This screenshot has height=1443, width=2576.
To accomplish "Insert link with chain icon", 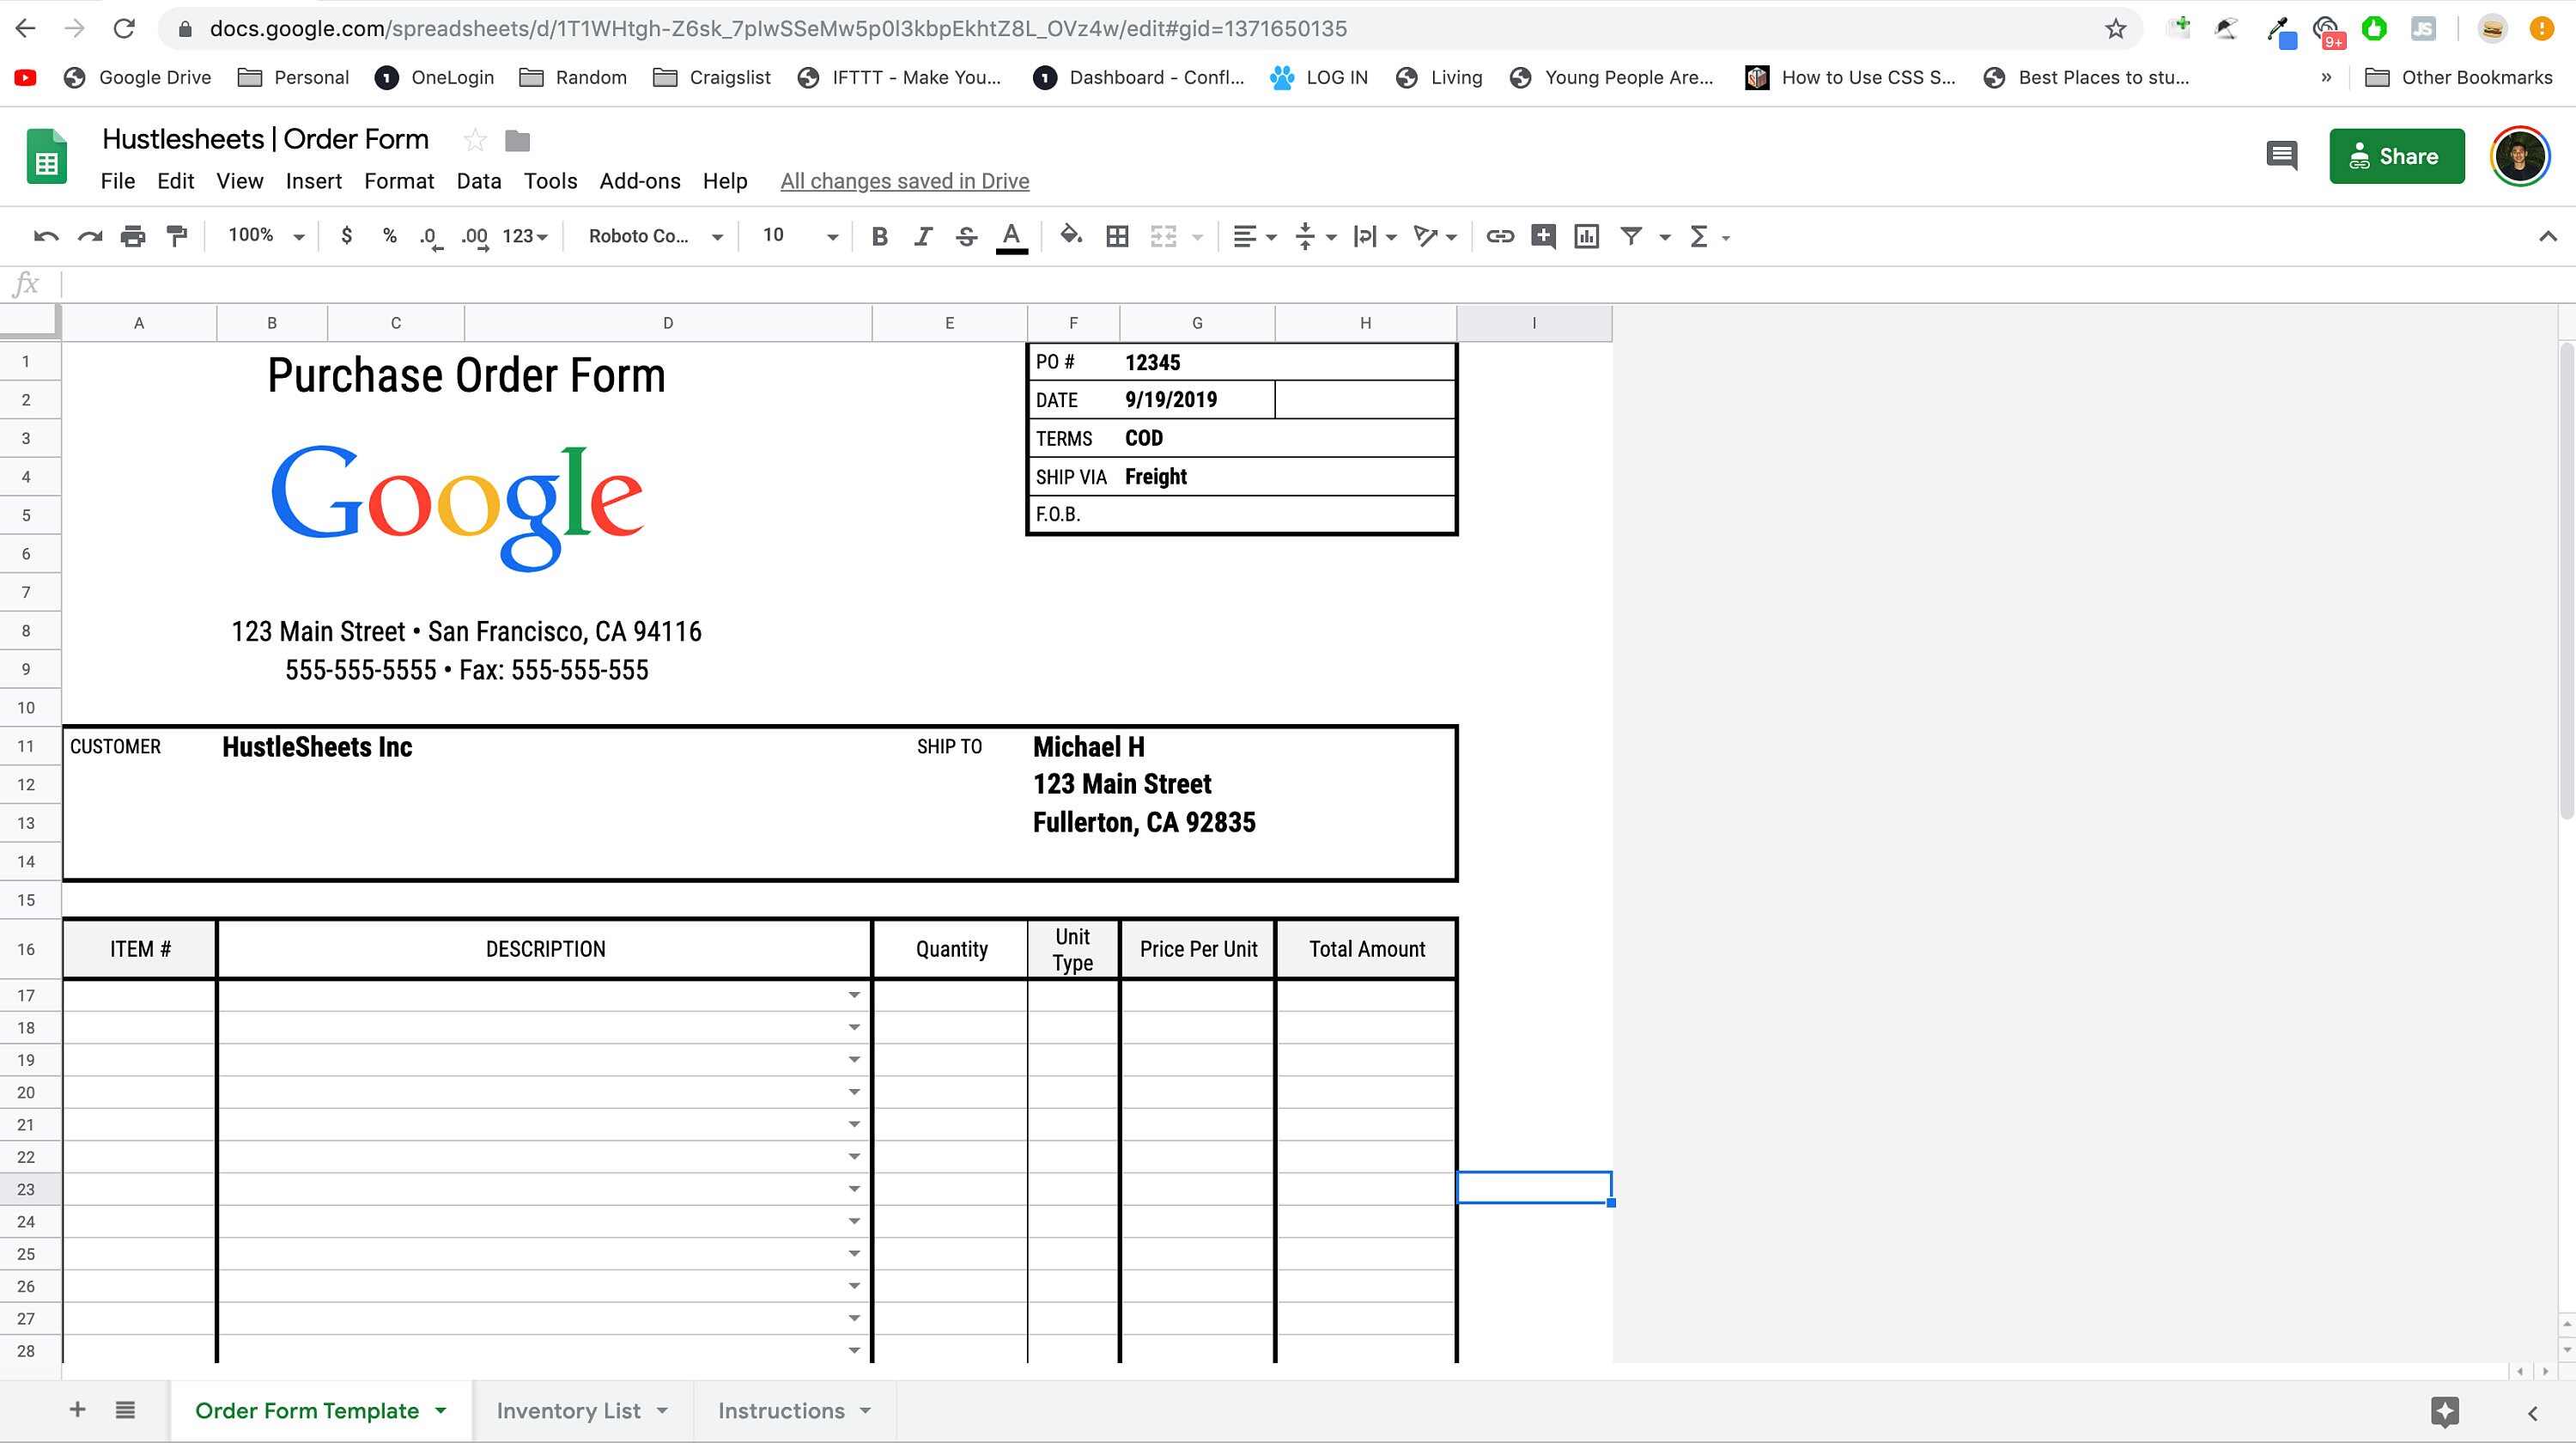I will click(1499, 237).
